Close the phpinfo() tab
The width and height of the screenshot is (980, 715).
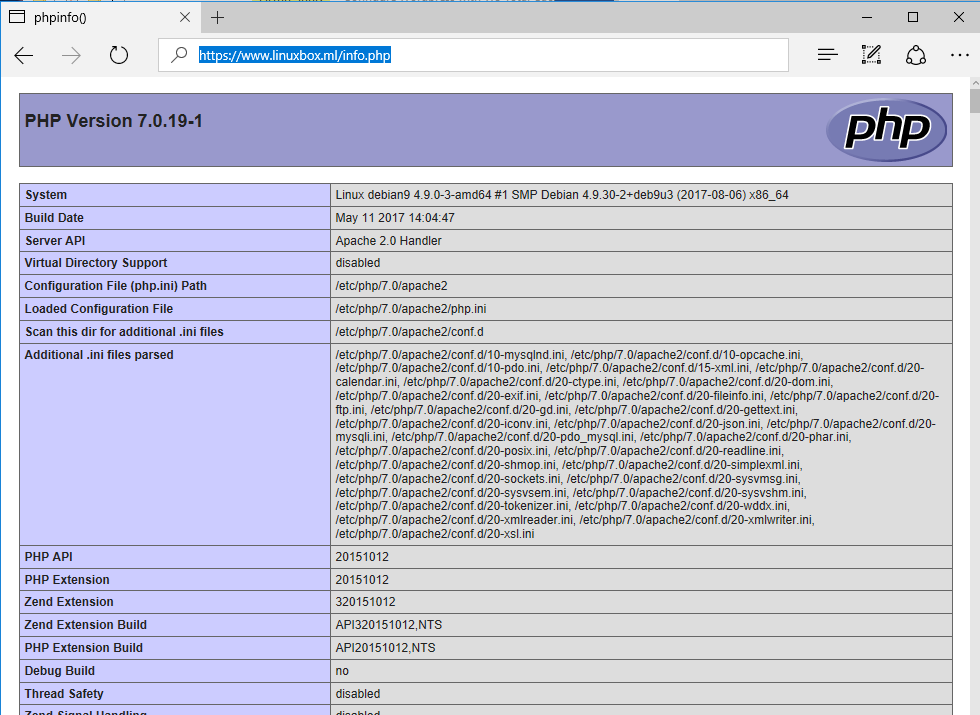(x=183, y=17)
